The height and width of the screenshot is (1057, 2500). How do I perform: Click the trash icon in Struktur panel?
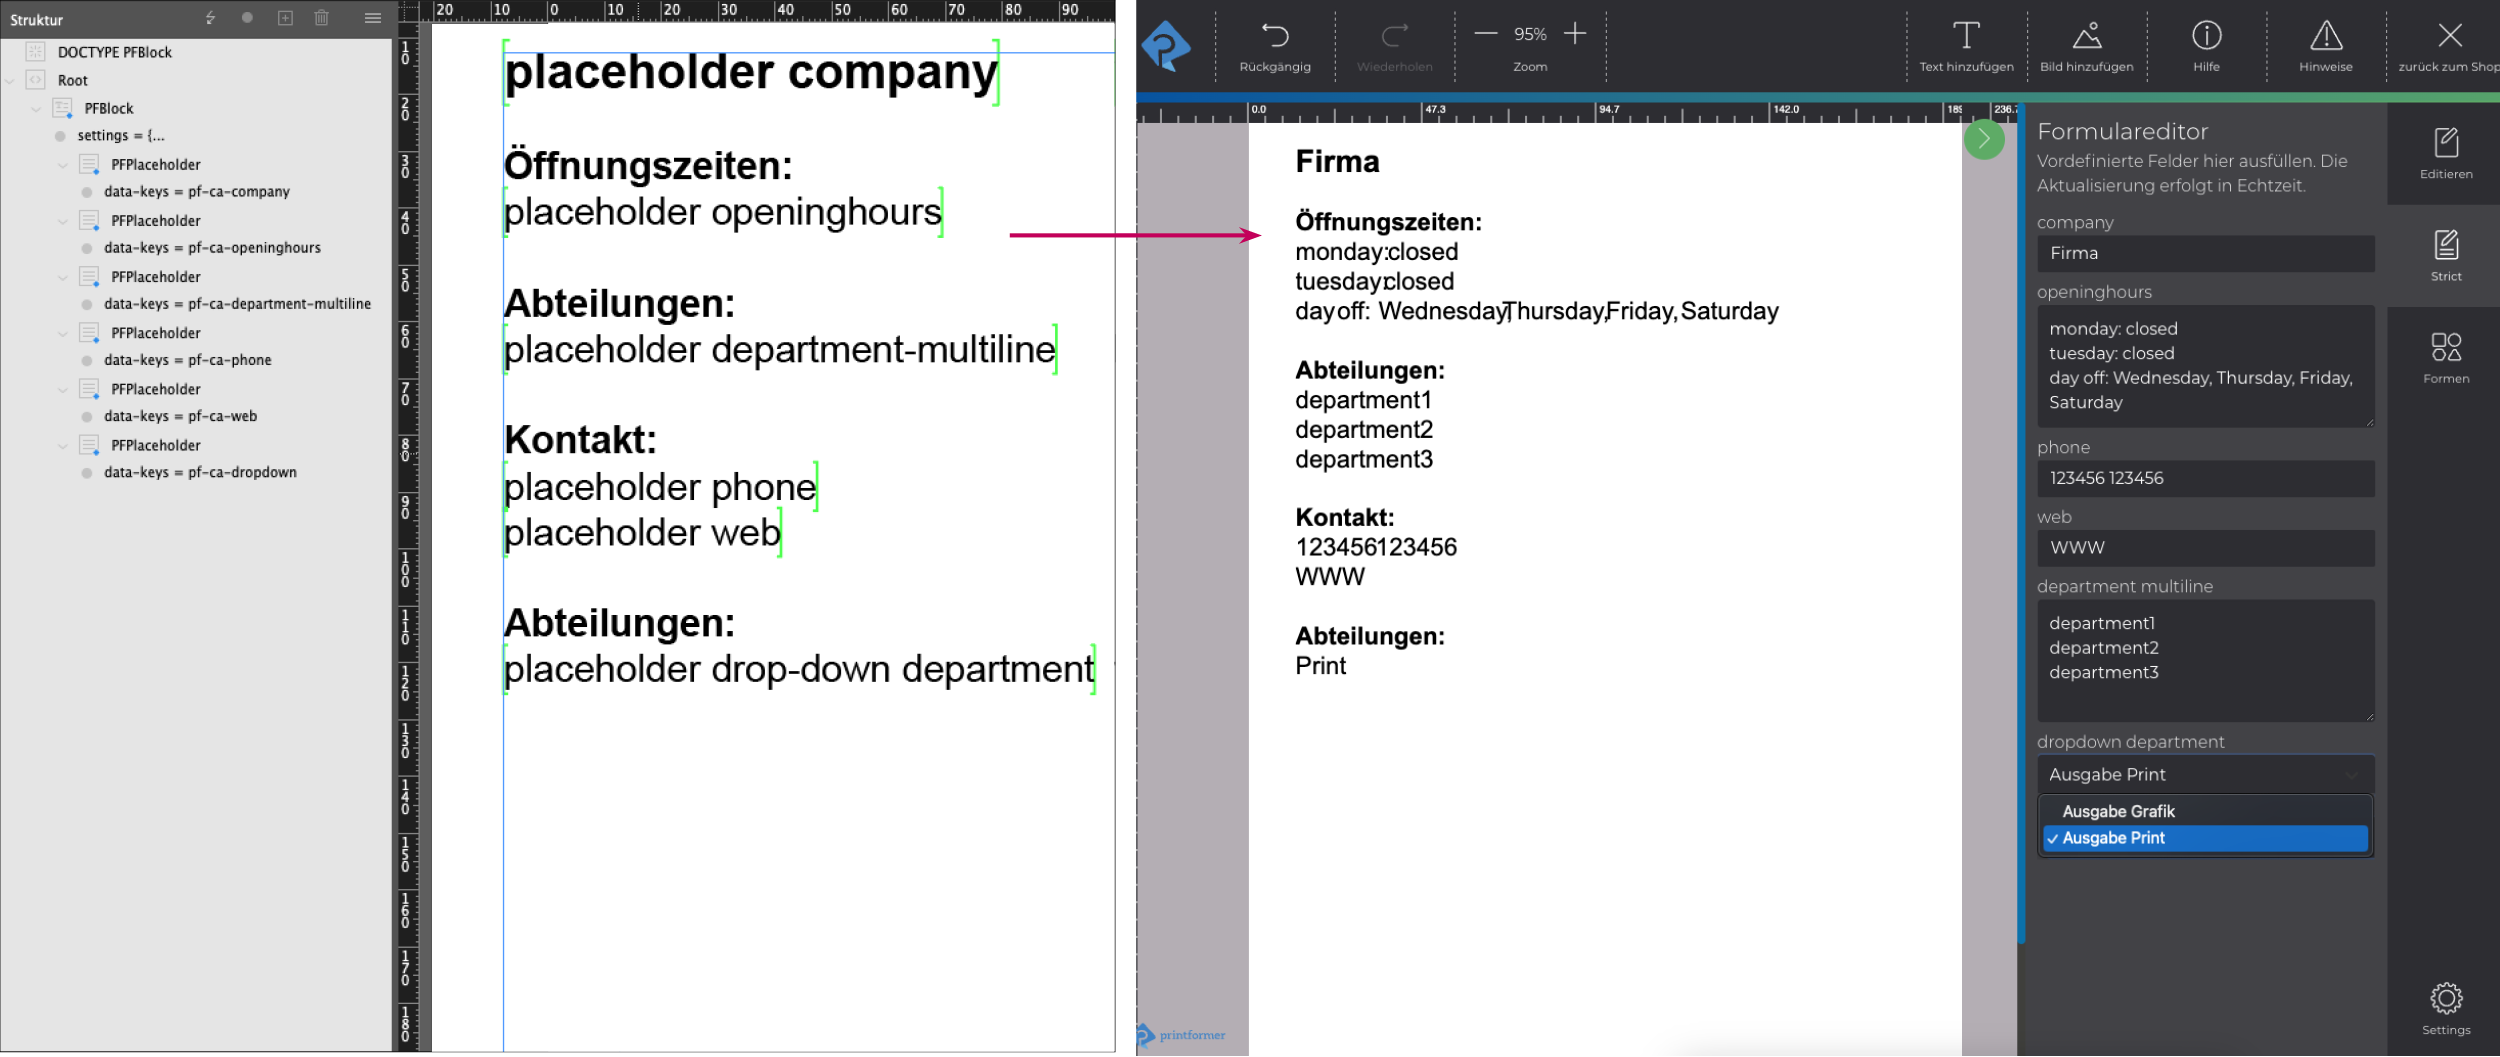pos(321,18)
